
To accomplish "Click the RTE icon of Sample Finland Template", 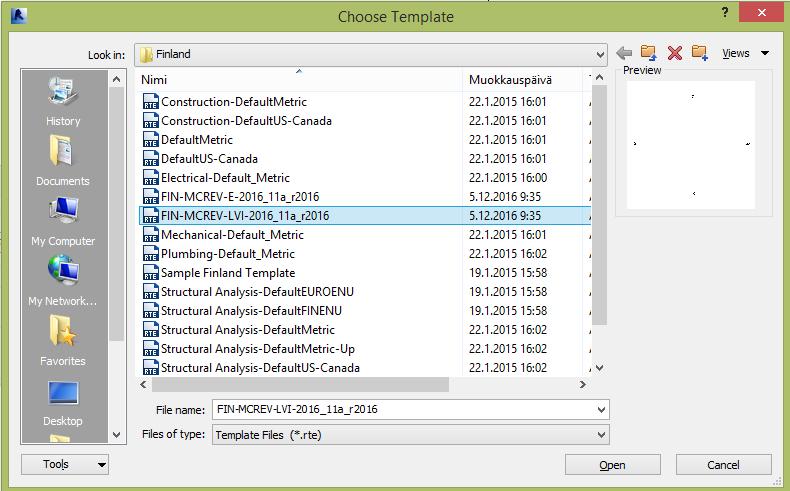I will 151,272.
